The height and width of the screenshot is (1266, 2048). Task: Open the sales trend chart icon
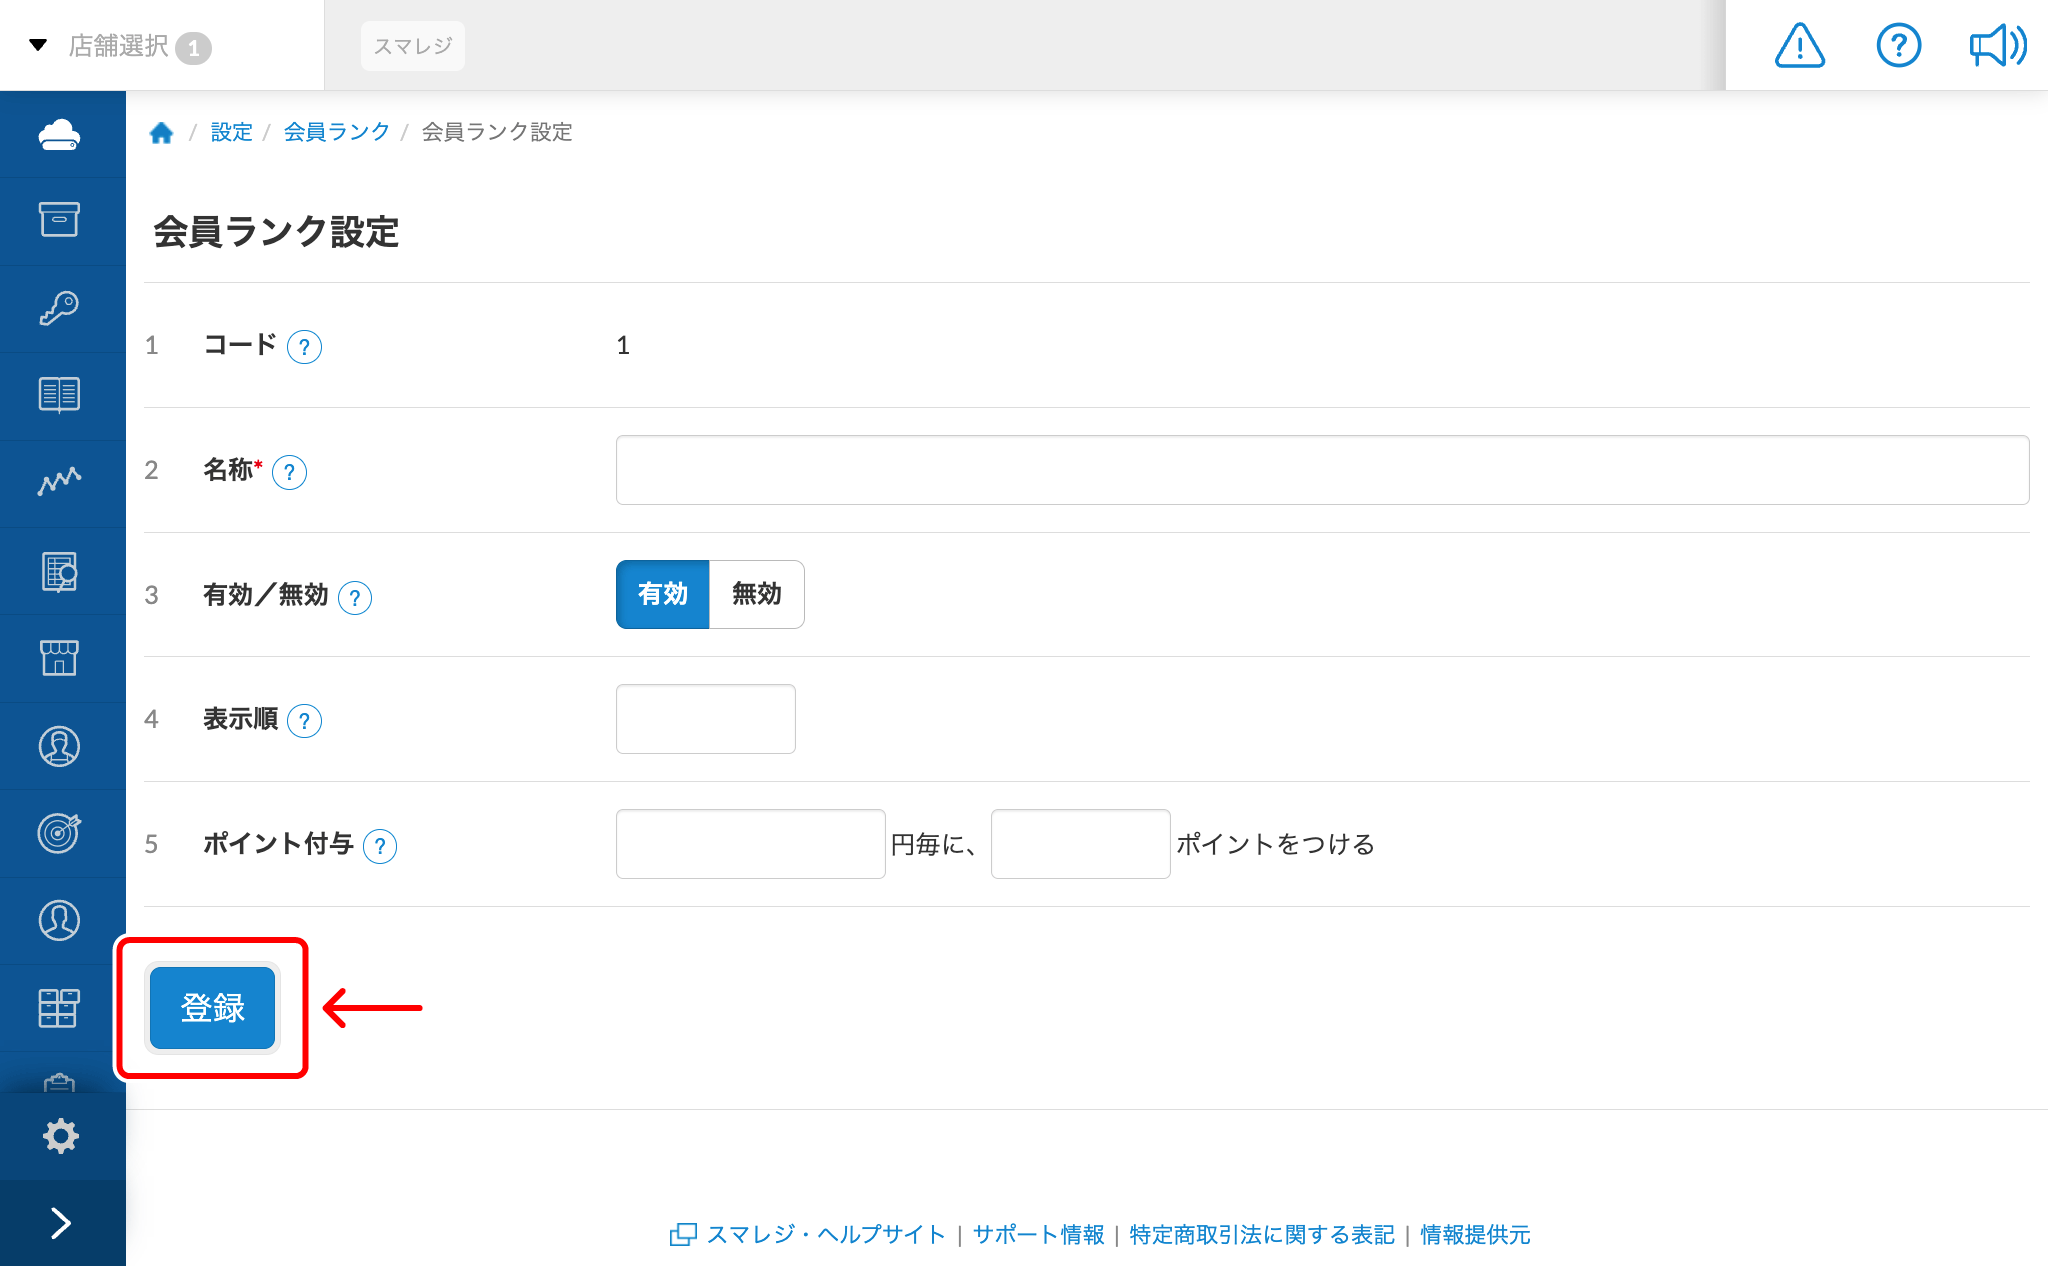pos(62,482)
